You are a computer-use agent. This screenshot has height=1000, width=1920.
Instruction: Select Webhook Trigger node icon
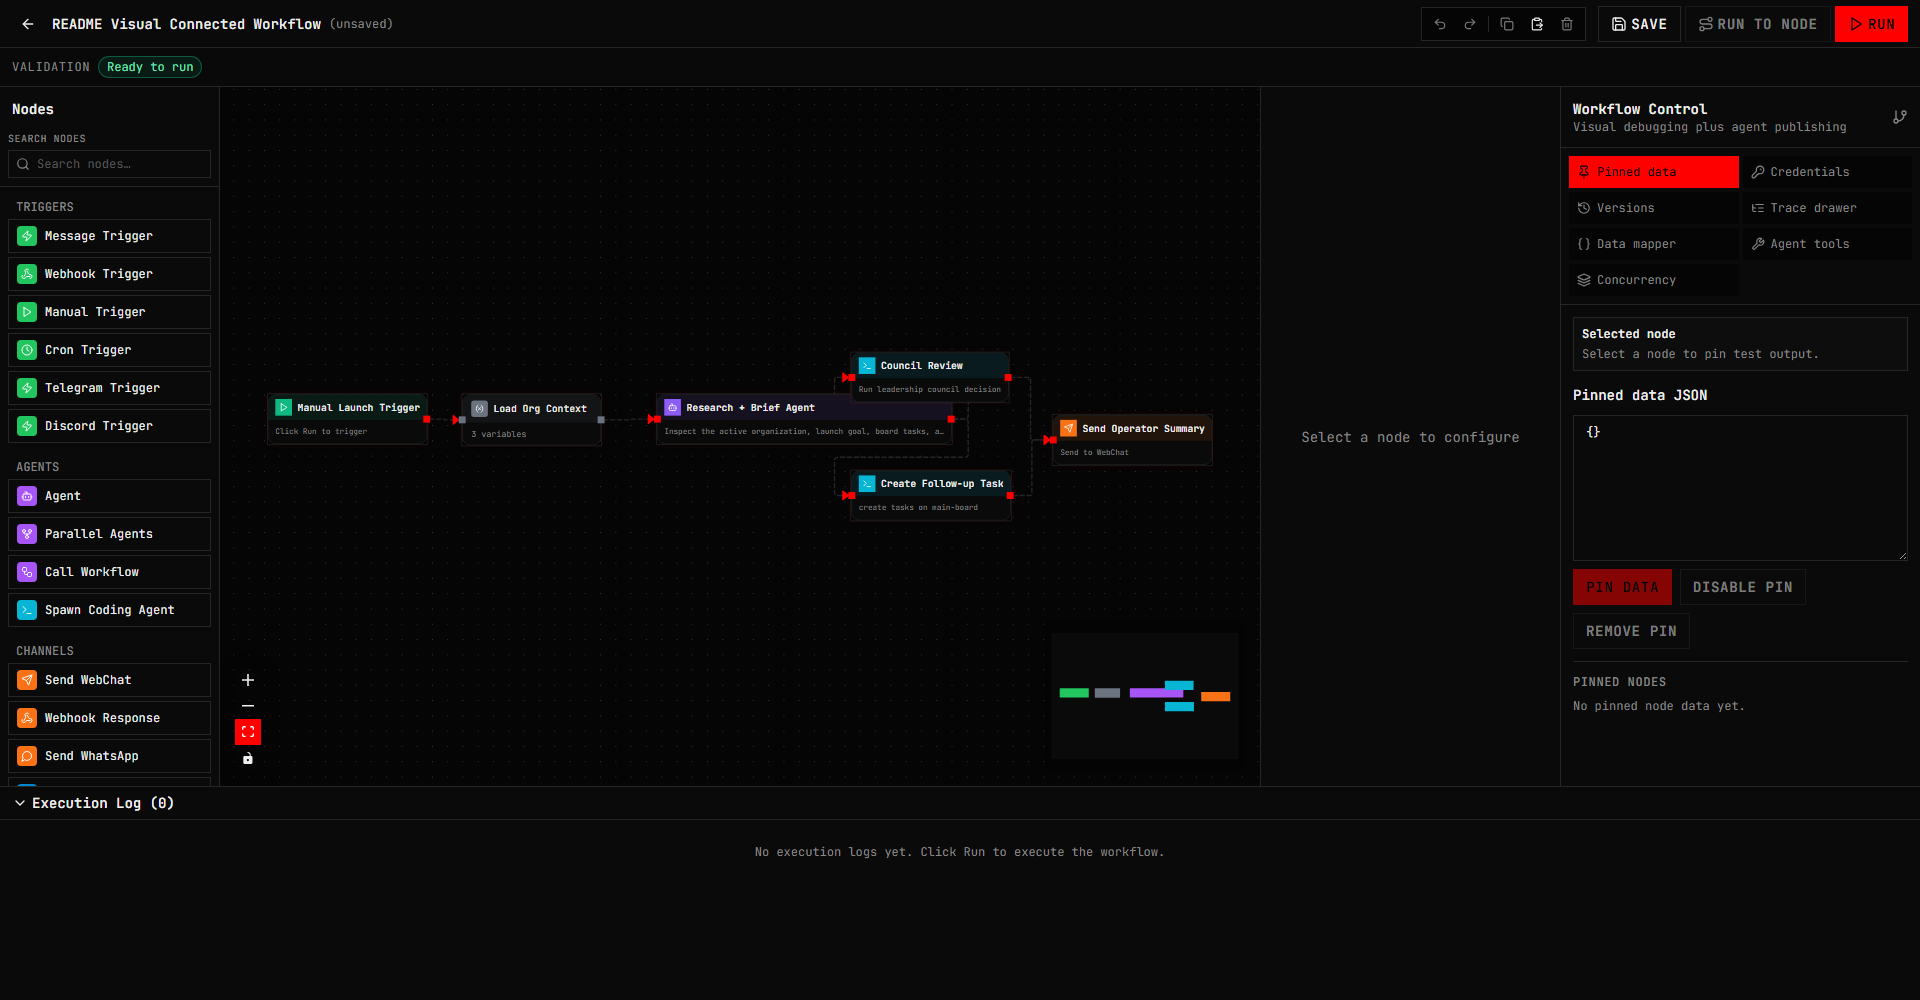pos(27,274)
